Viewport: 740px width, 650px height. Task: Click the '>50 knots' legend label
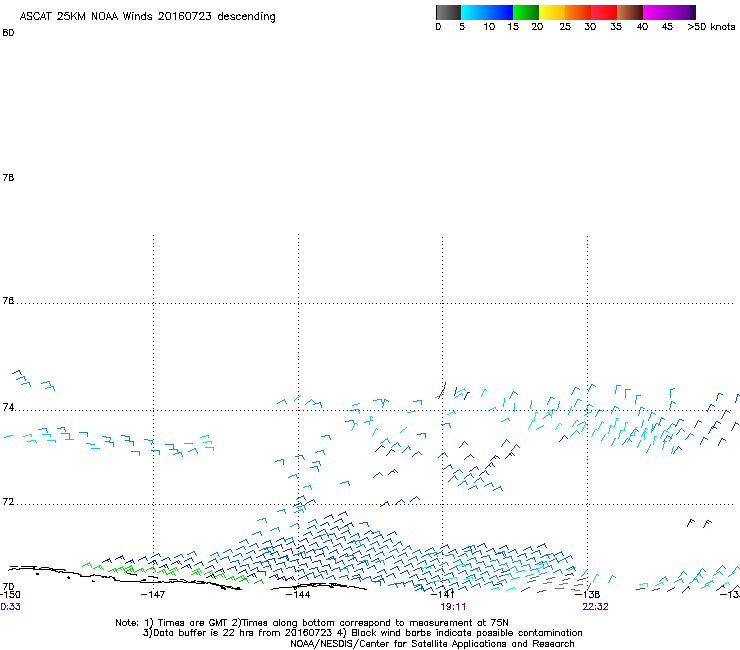click(711, 27)
